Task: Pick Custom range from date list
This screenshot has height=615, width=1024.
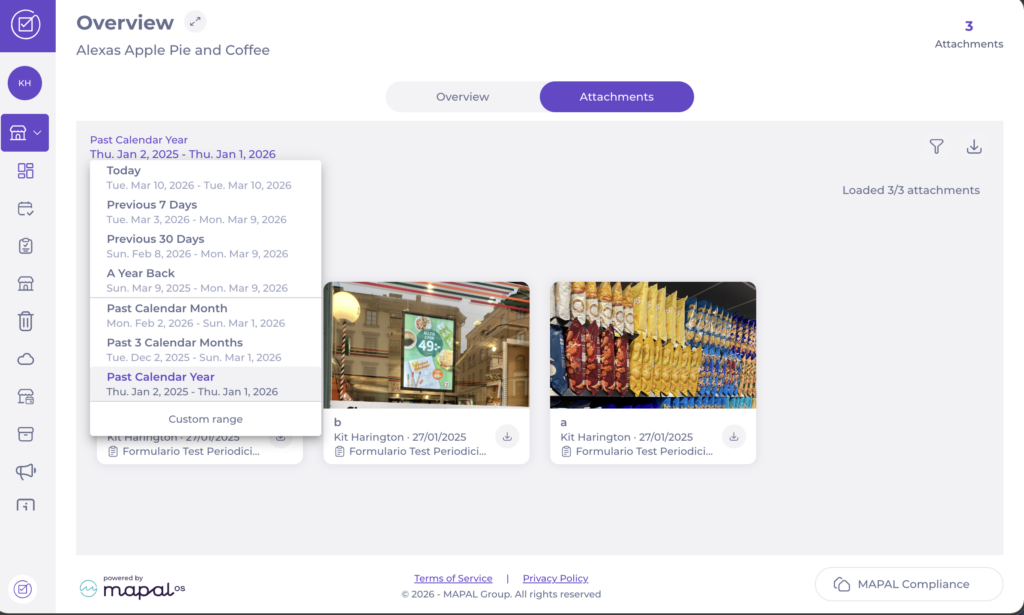Action: tap(205, 419)
